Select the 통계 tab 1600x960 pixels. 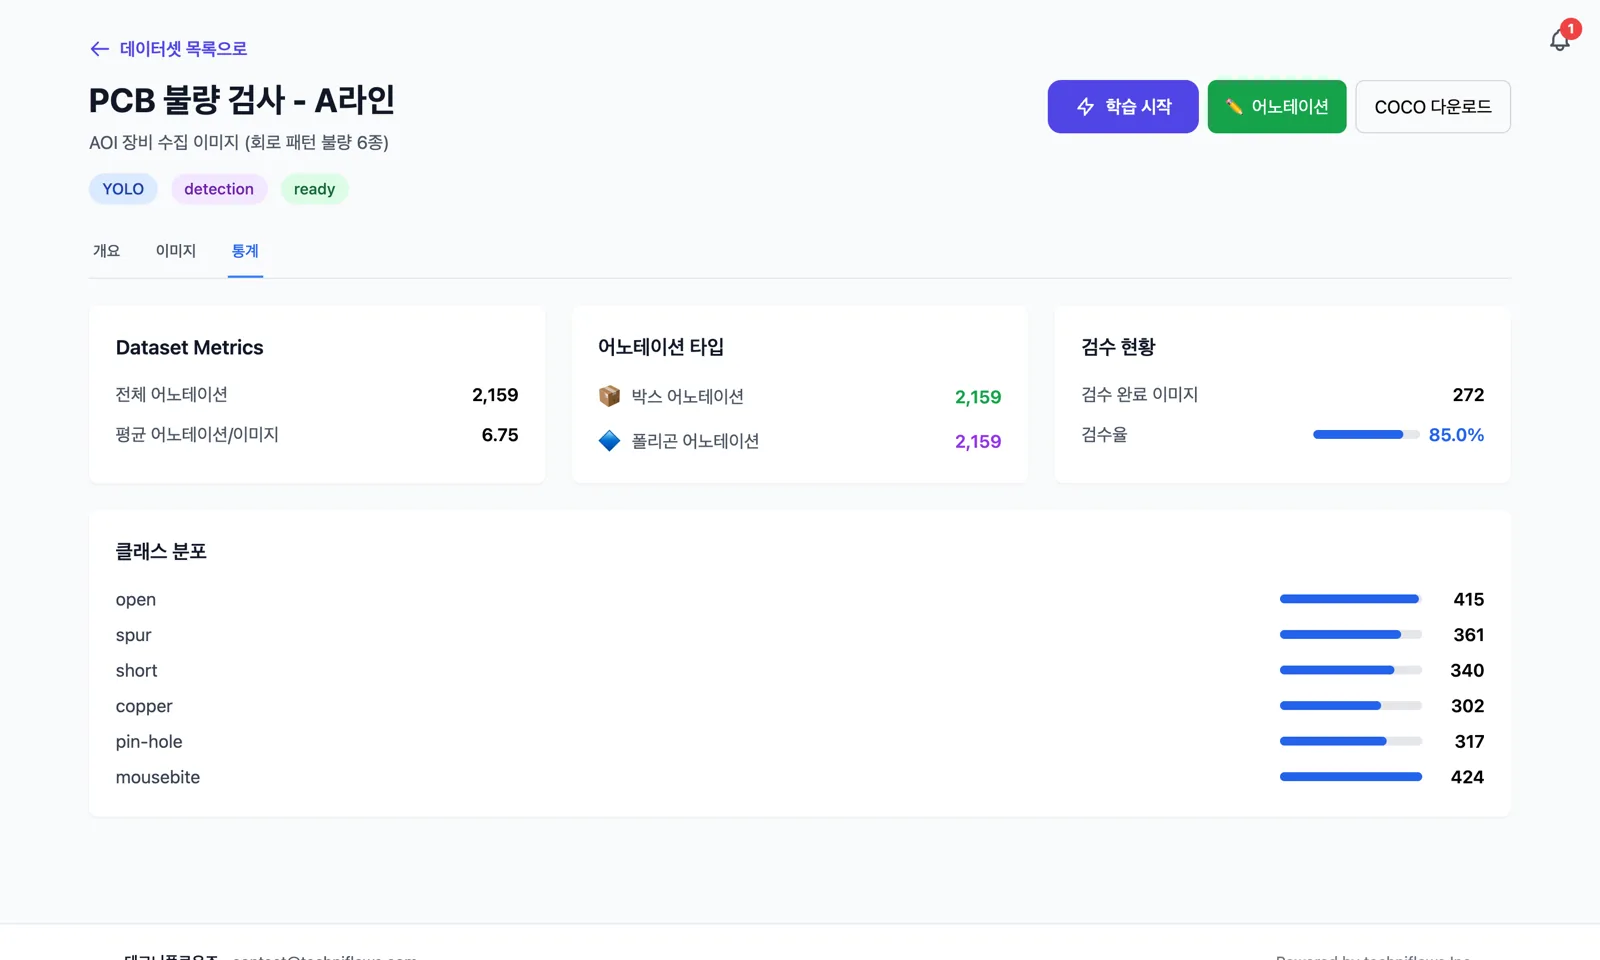[245, 251]
